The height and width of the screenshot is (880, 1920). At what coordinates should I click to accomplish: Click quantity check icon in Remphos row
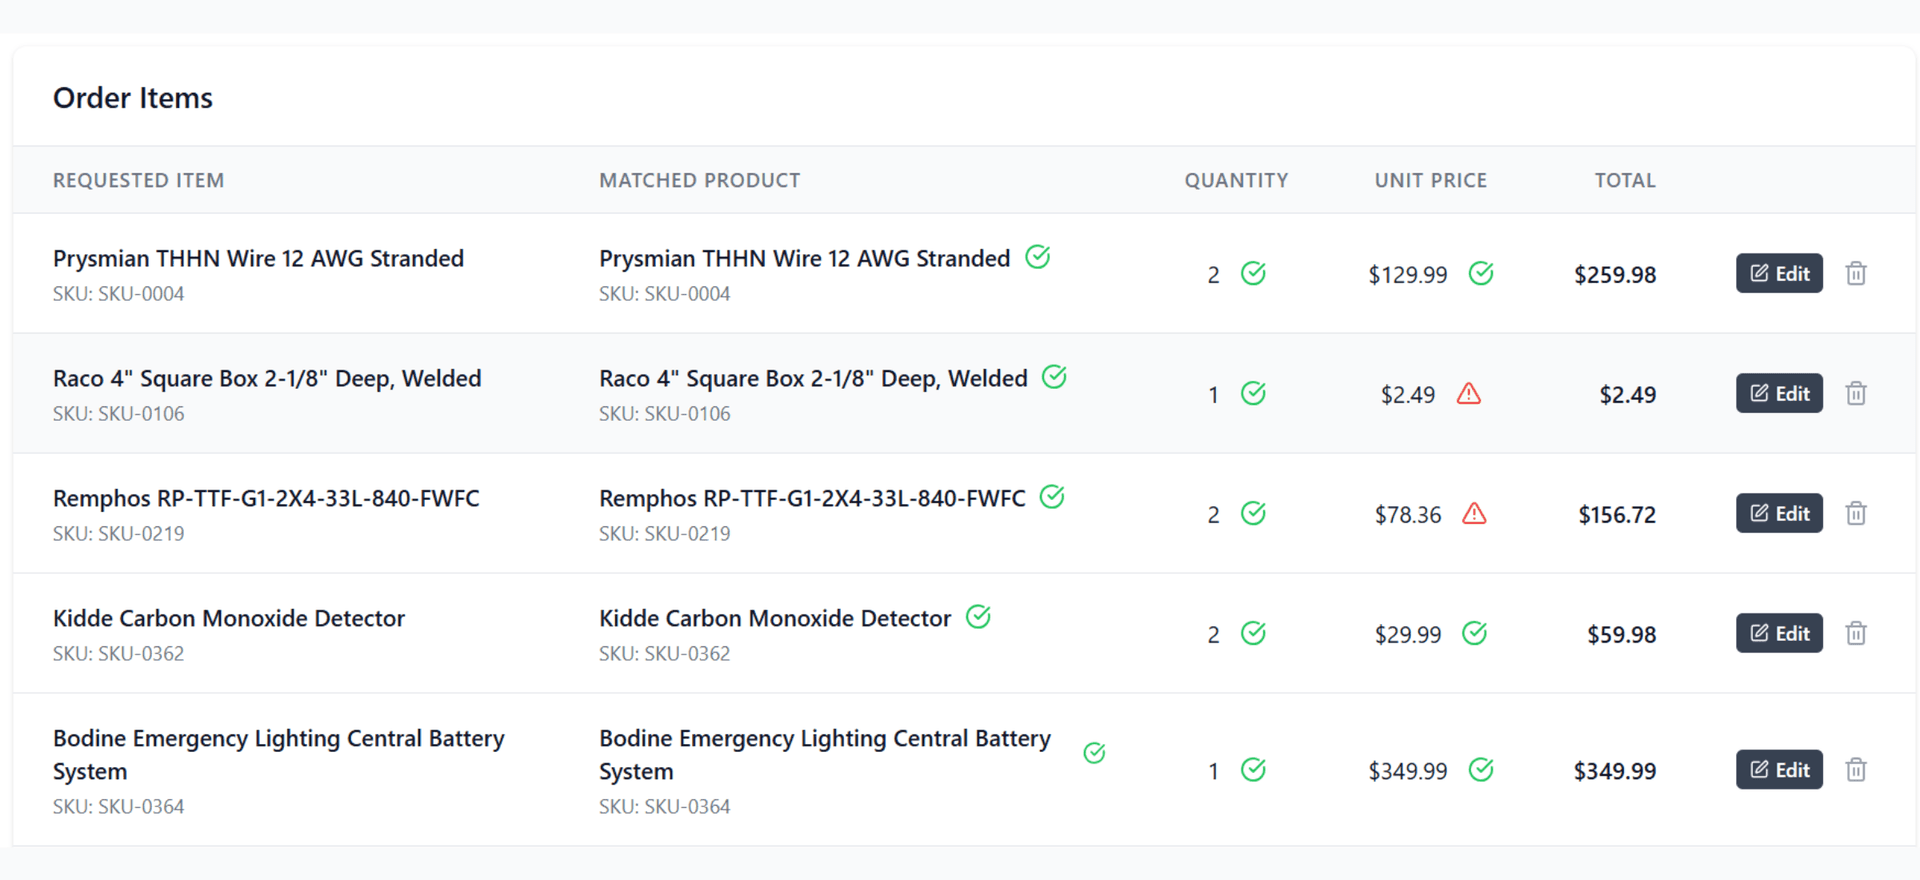pos(1253,513)
